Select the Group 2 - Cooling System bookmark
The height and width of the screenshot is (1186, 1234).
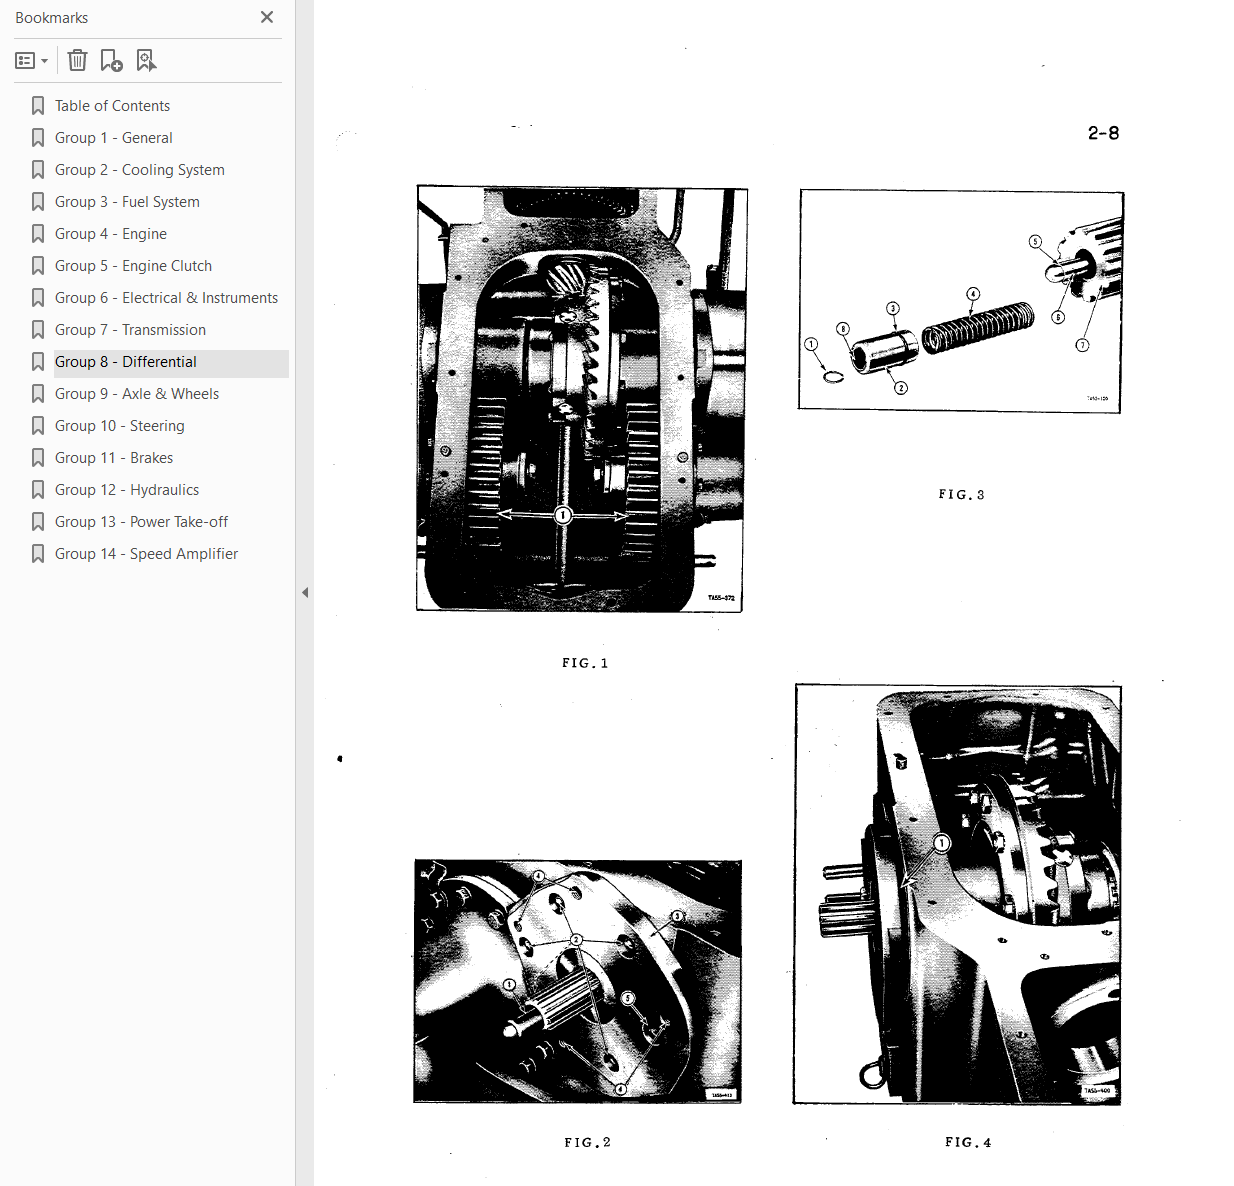tap(140, 170)
